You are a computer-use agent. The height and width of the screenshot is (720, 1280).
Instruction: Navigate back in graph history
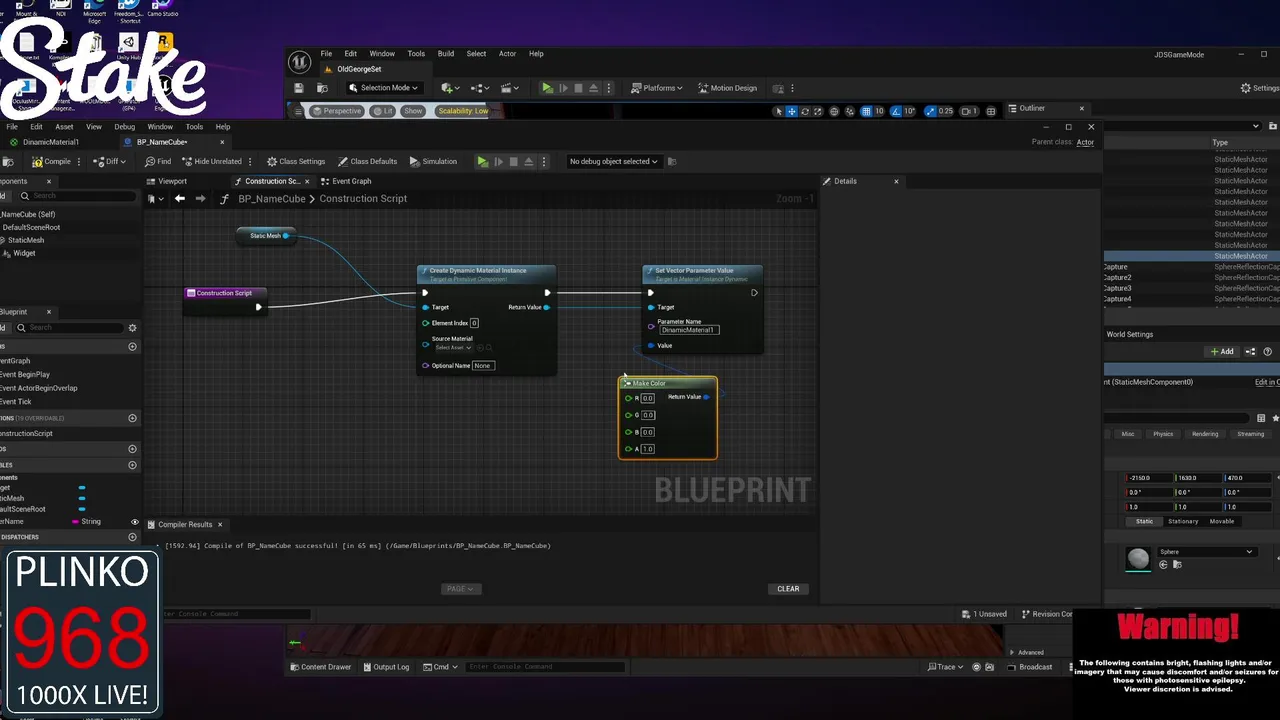[x=180, y=198]
